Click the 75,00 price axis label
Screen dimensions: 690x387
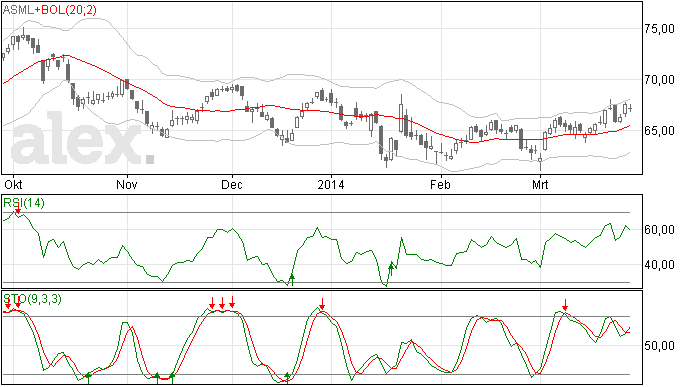(x=659, y=29)
